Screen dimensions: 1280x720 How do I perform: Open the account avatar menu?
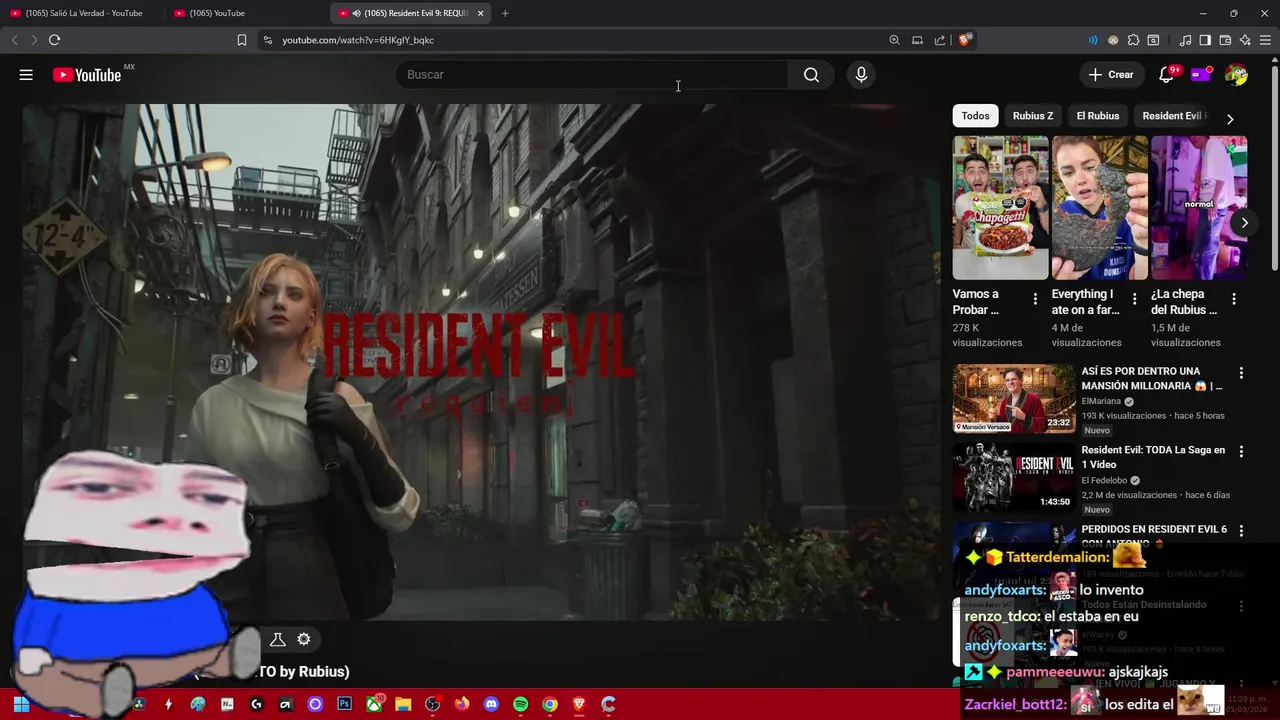pyautogui.click(x=1236, y=75)
